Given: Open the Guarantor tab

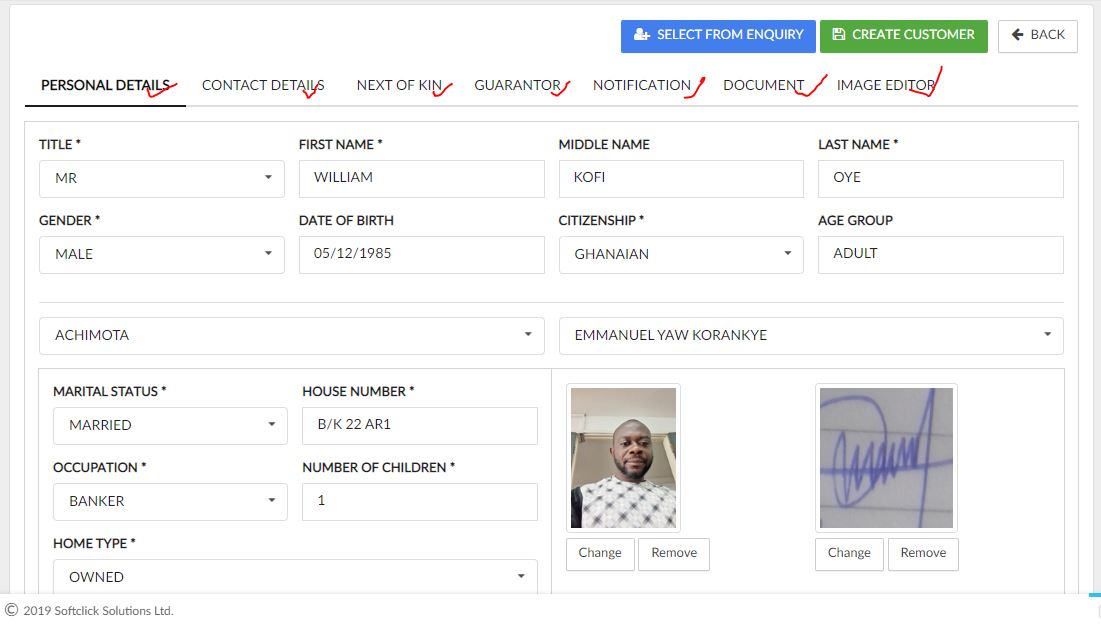Looking at the screenshot, I should (x=517, y=85).
